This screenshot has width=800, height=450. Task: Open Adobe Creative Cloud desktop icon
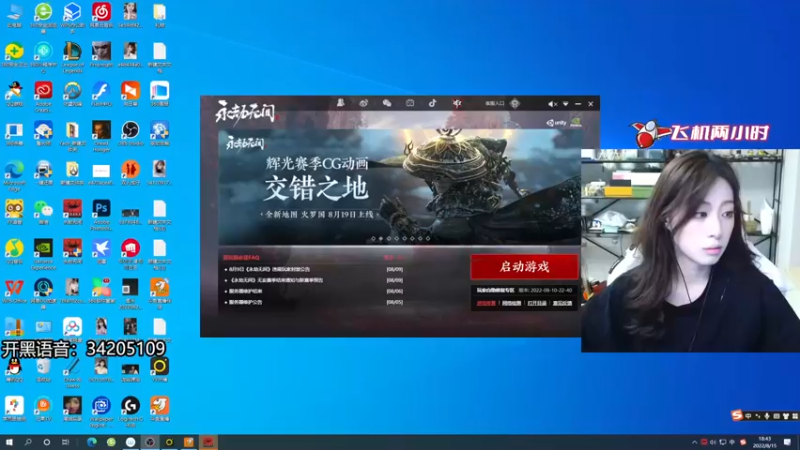point(43,95)
